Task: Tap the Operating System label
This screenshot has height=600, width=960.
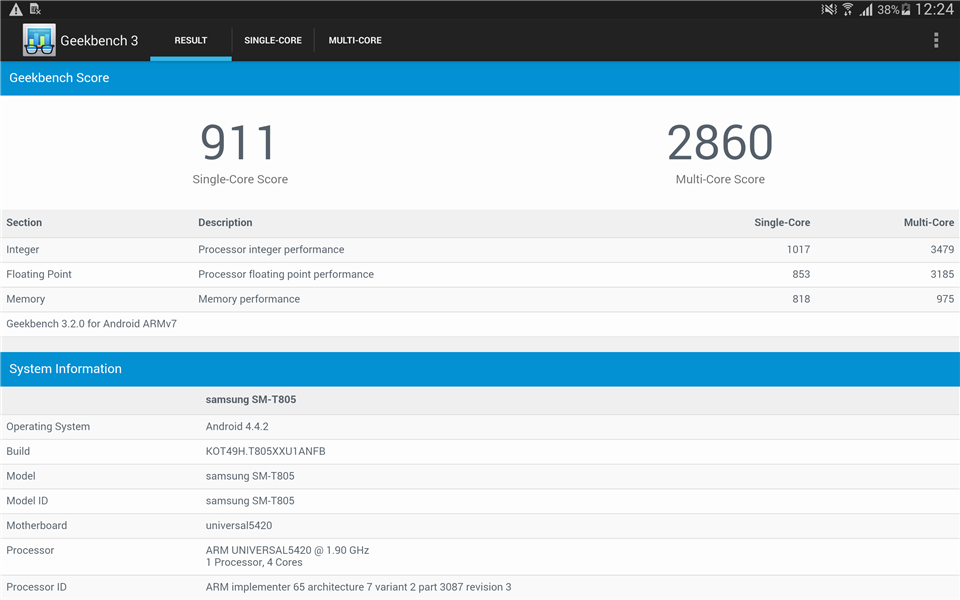Action: click(48, 426)
